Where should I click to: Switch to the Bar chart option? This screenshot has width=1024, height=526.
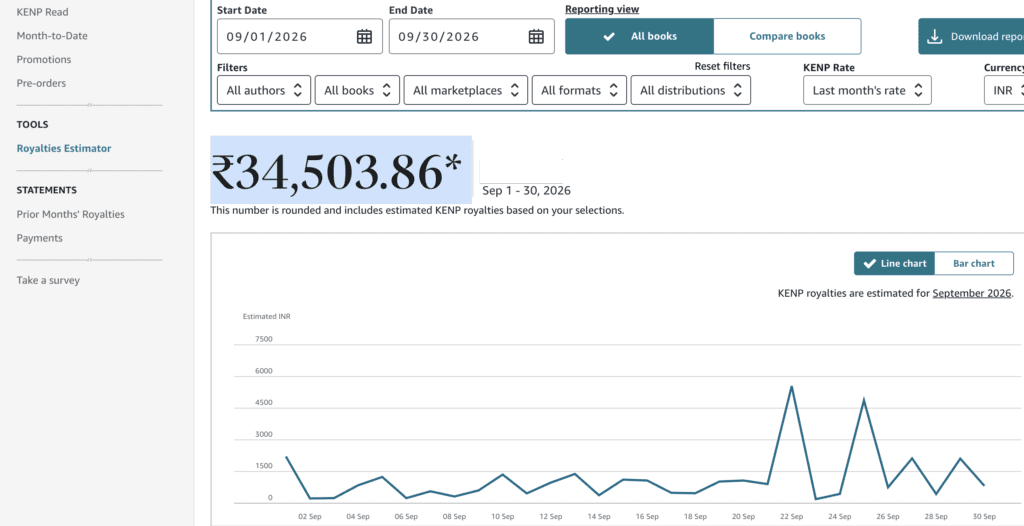click(x=974, y=263)
